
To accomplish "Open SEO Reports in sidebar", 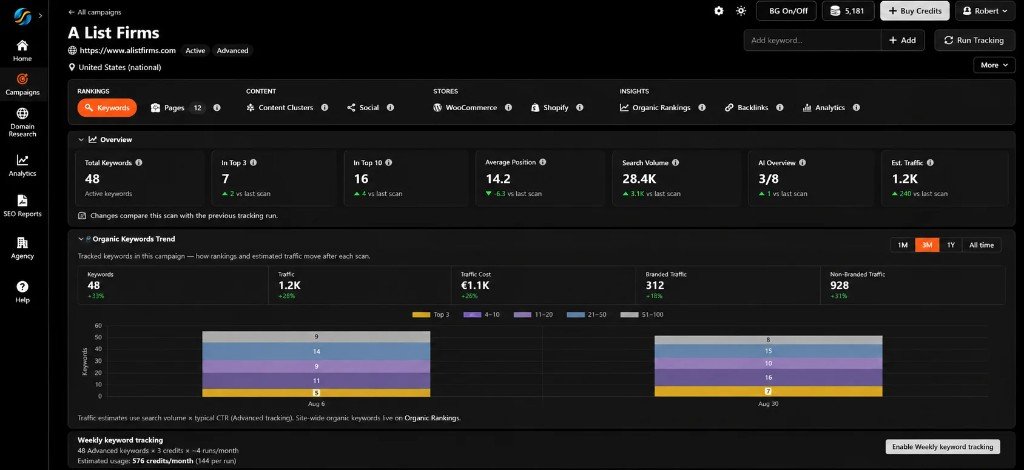I will (22, 206).
